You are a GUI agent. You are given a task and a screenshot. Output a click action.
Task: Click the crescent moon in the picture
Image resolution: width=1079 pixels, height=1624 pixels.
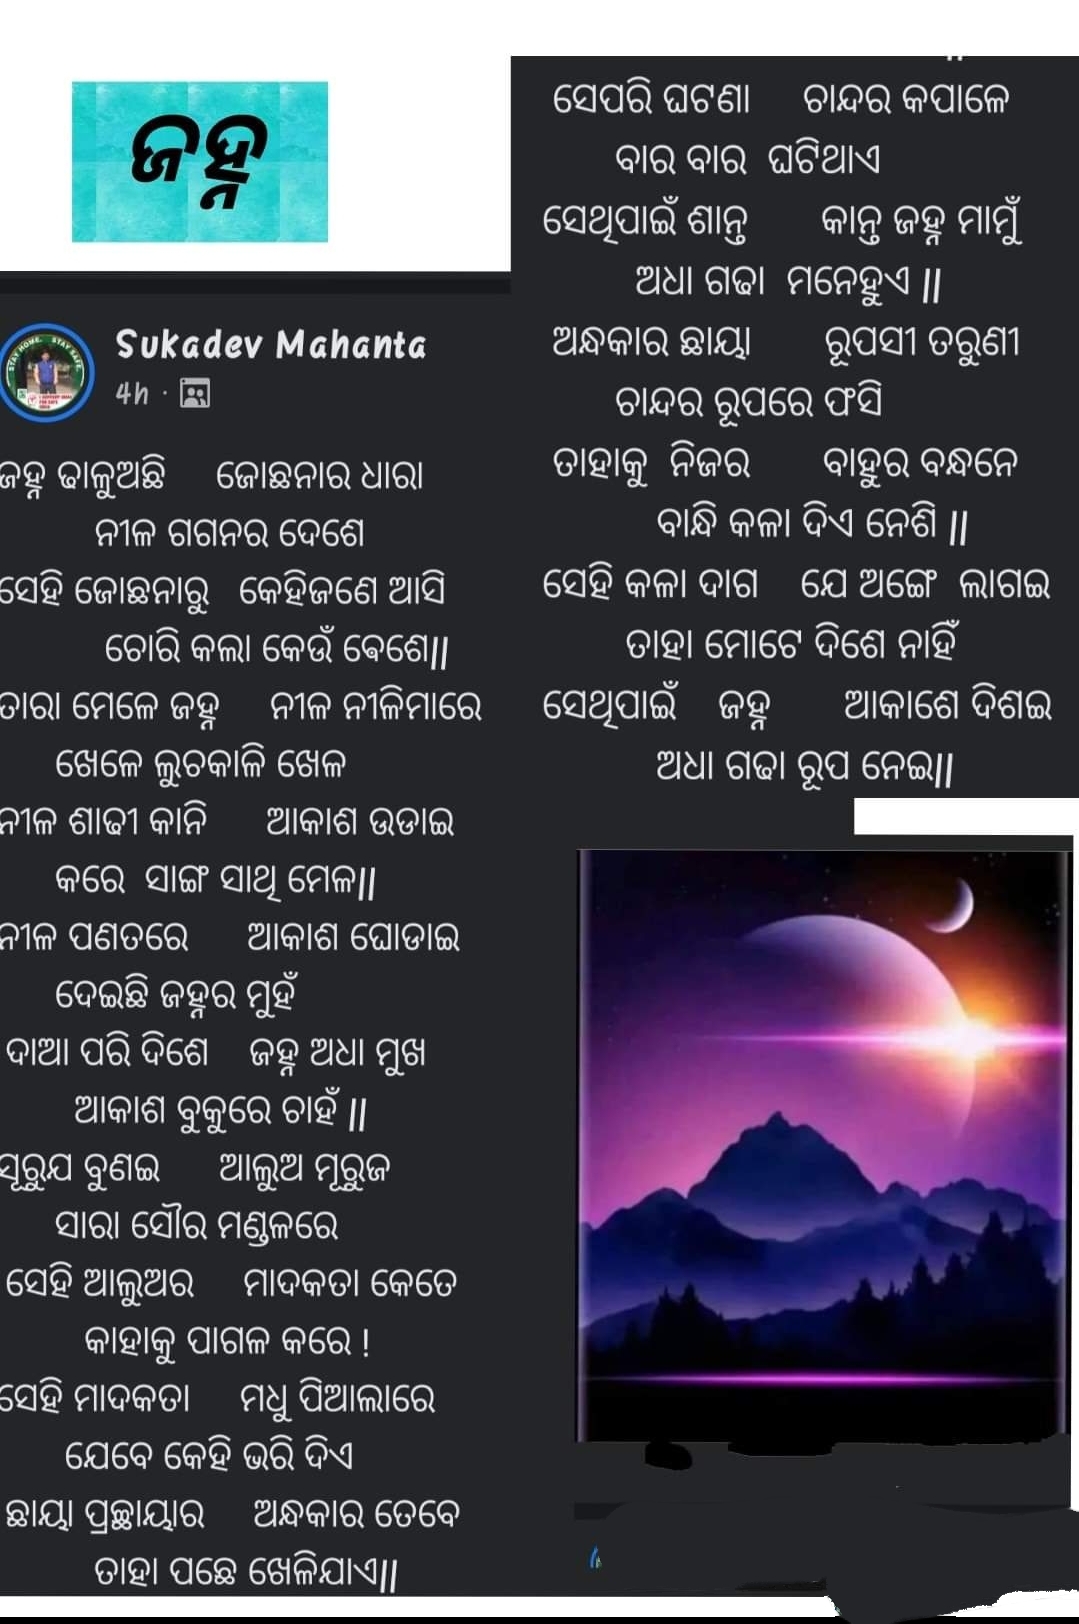pos(955,904)
